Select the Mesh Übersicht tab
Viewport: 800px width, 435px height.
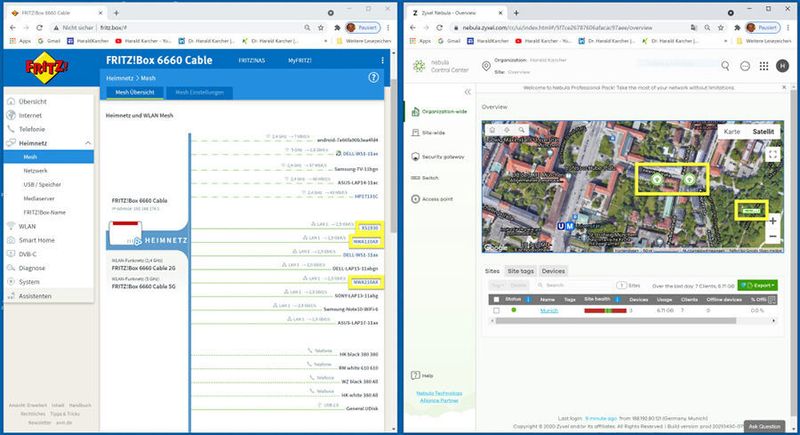pyautogui.click(x=135, y=92)
